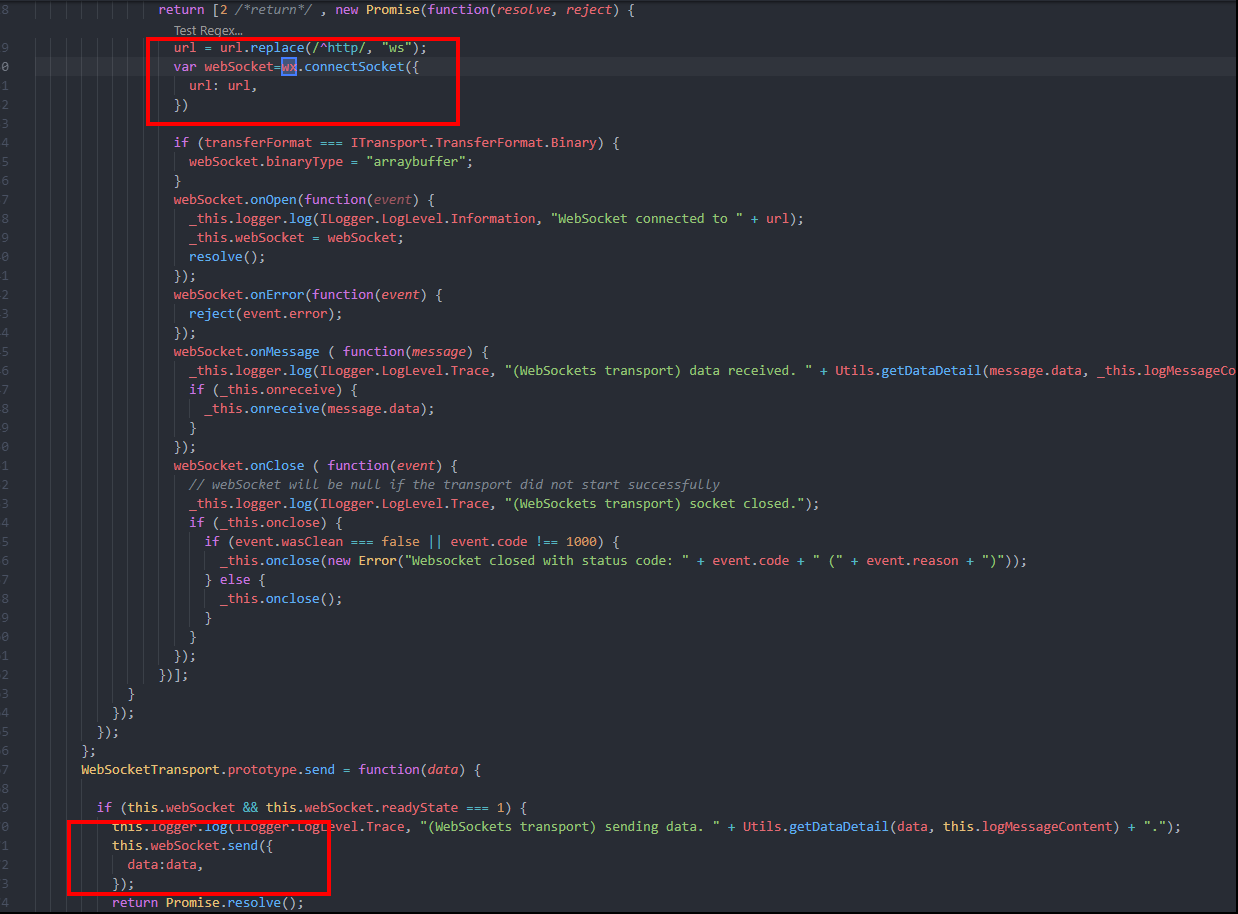The image size is (1238, 914).
Task: Click the 'reject(event.error);' line
Action: tap(266, 313)
